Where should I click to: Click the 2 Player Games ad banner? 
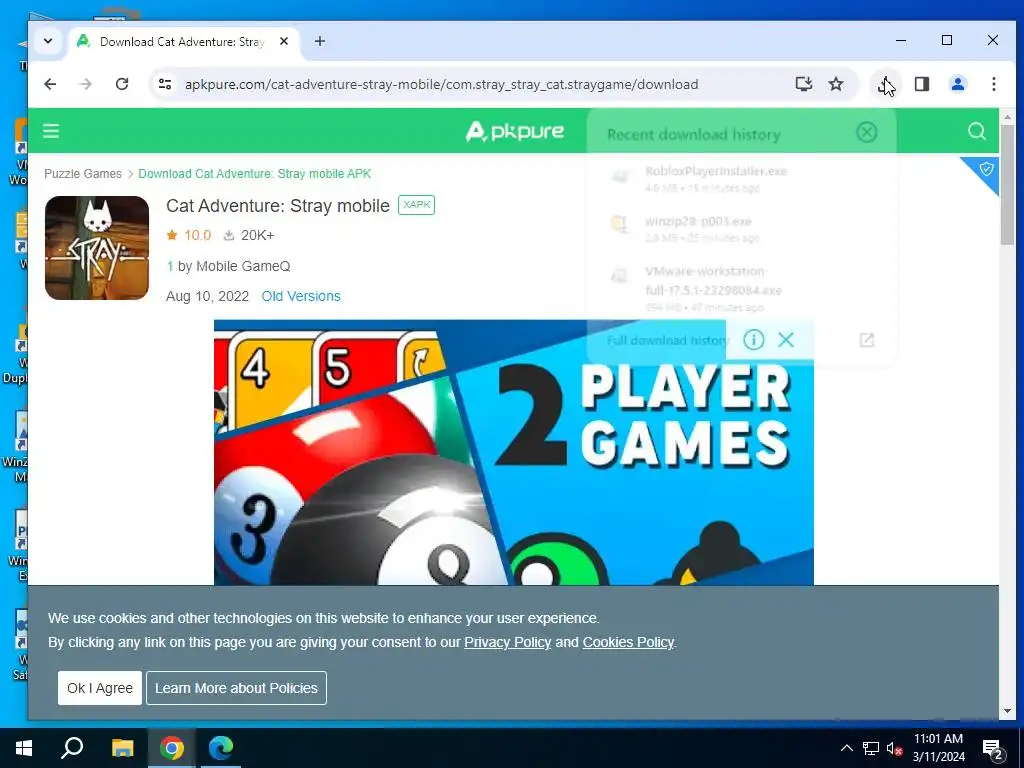(x=514, y=452)
